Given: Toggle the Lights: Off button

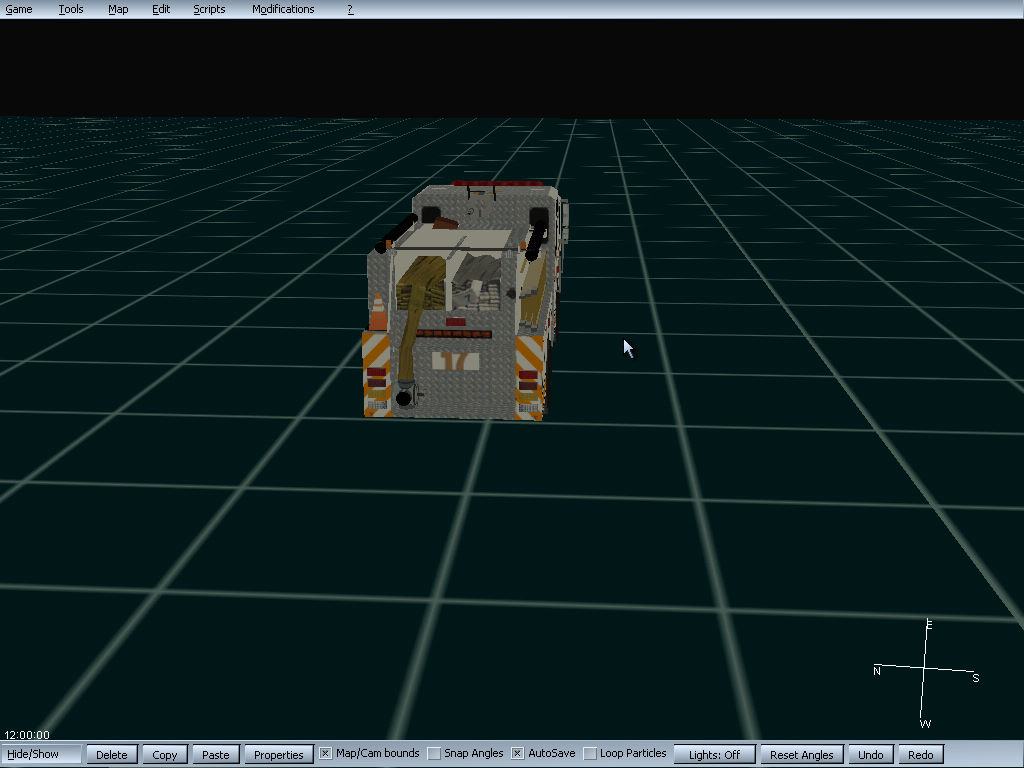Looking at the screenshot, I should point(714,754).
